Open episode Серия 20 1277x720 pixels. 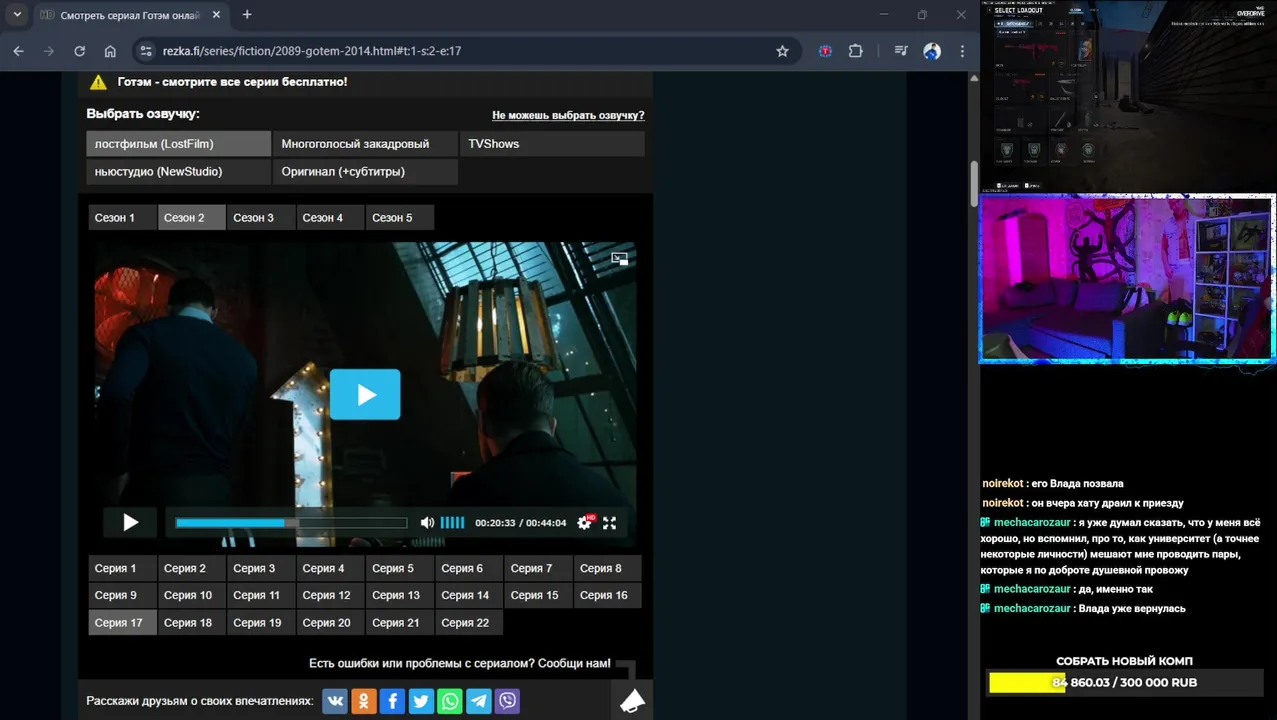point(330,623)
